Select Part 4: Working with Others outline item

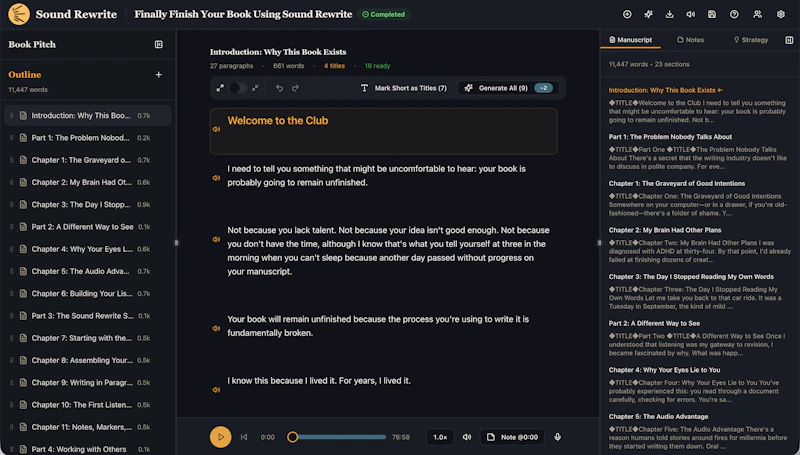click(88, 449)
